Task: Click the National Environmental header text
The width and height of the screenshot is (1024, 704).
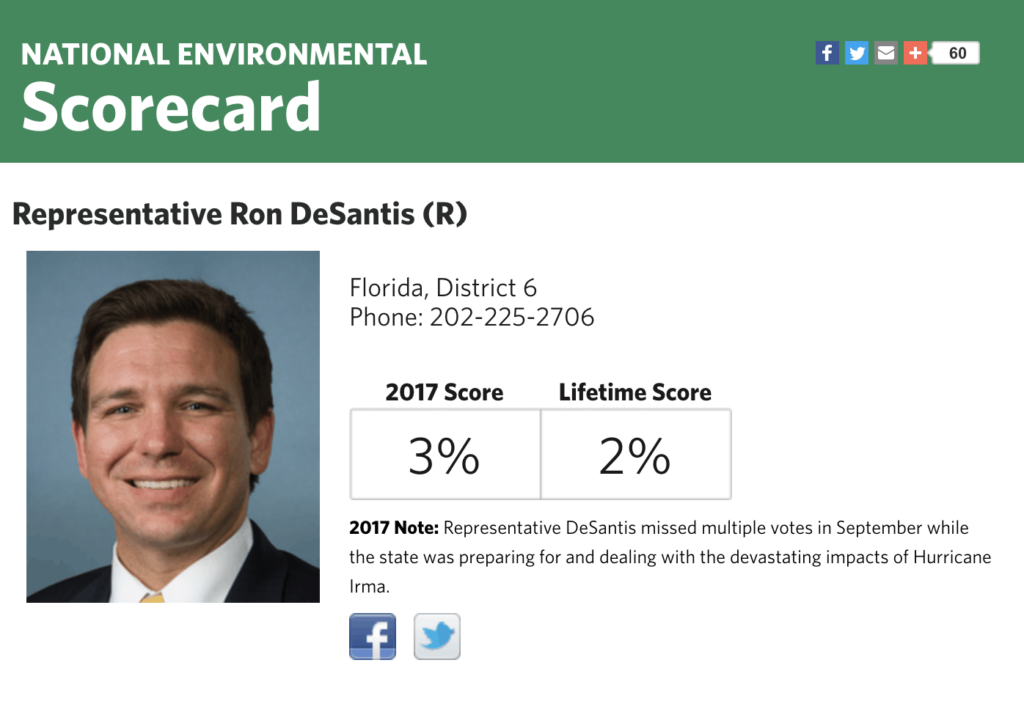Action: click(x=224, y=54)
